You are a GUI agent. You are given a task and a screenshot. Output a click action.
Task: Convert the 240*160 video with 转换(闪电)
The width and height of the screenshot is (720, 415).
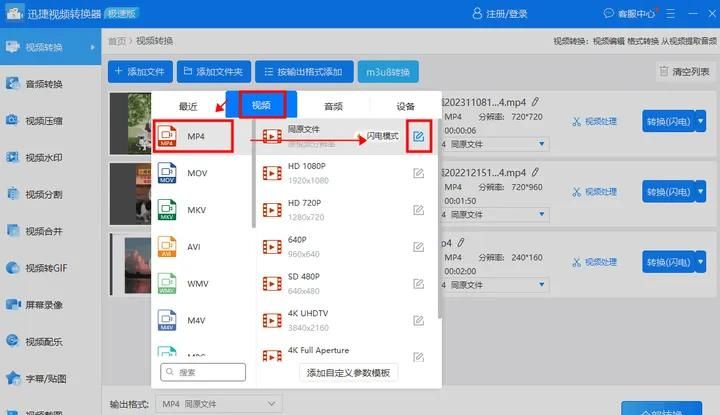(x=669, y=262)
